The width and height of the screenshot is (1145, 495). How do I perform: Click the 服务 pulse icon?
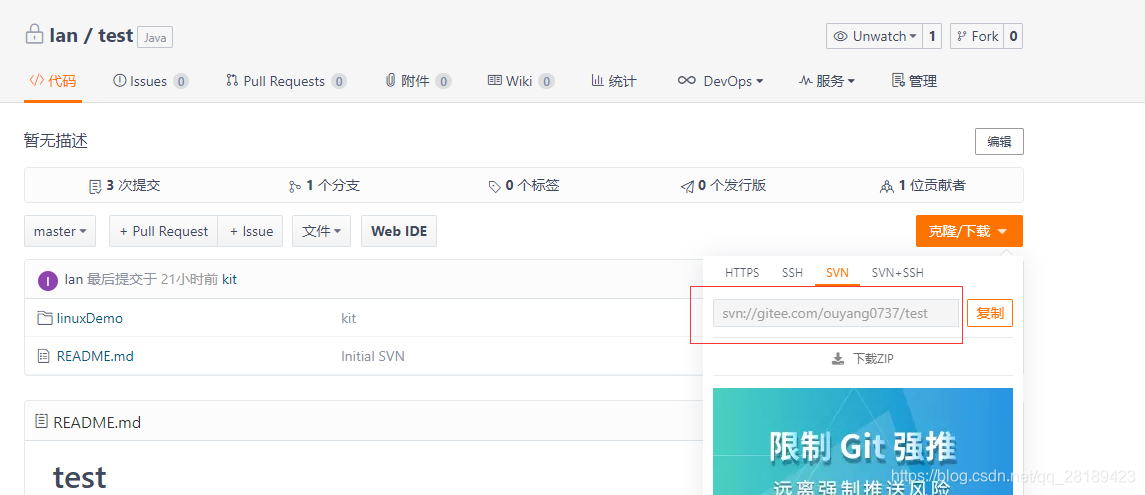tap(805, 80)
